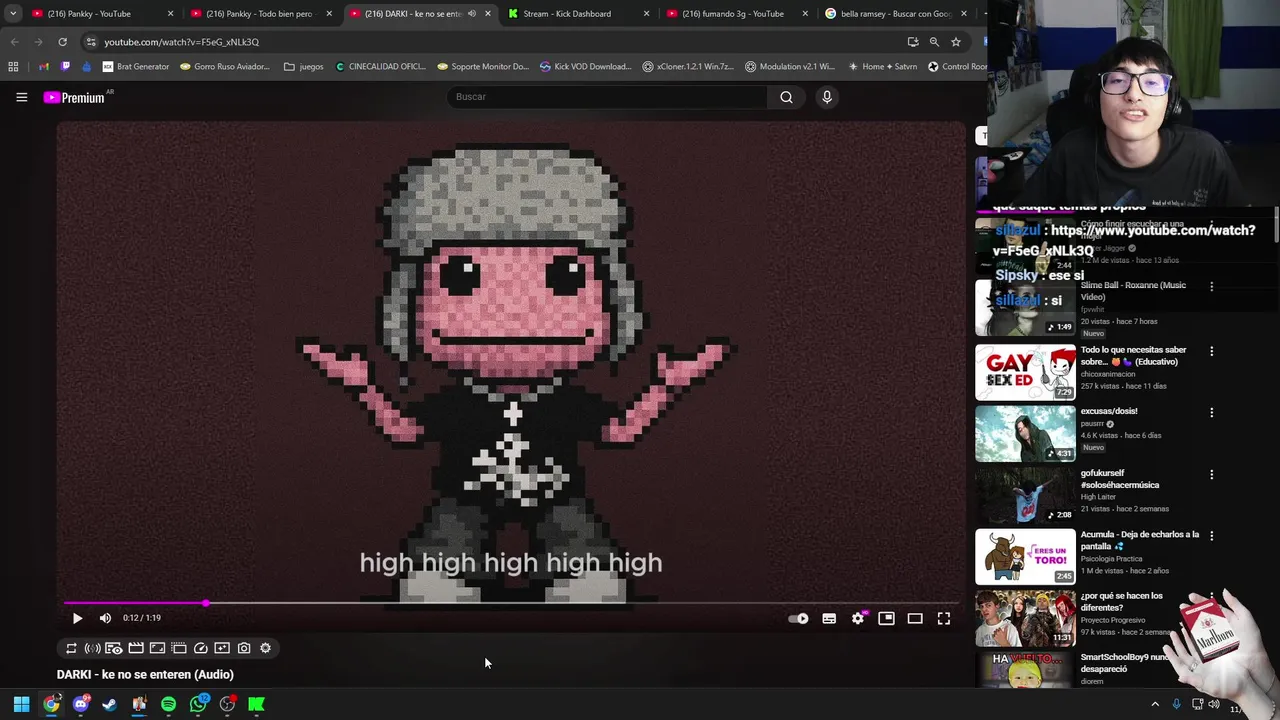Toggle the autoplay switch in player
Screen dimensions: 1280x720
point(798,619)
